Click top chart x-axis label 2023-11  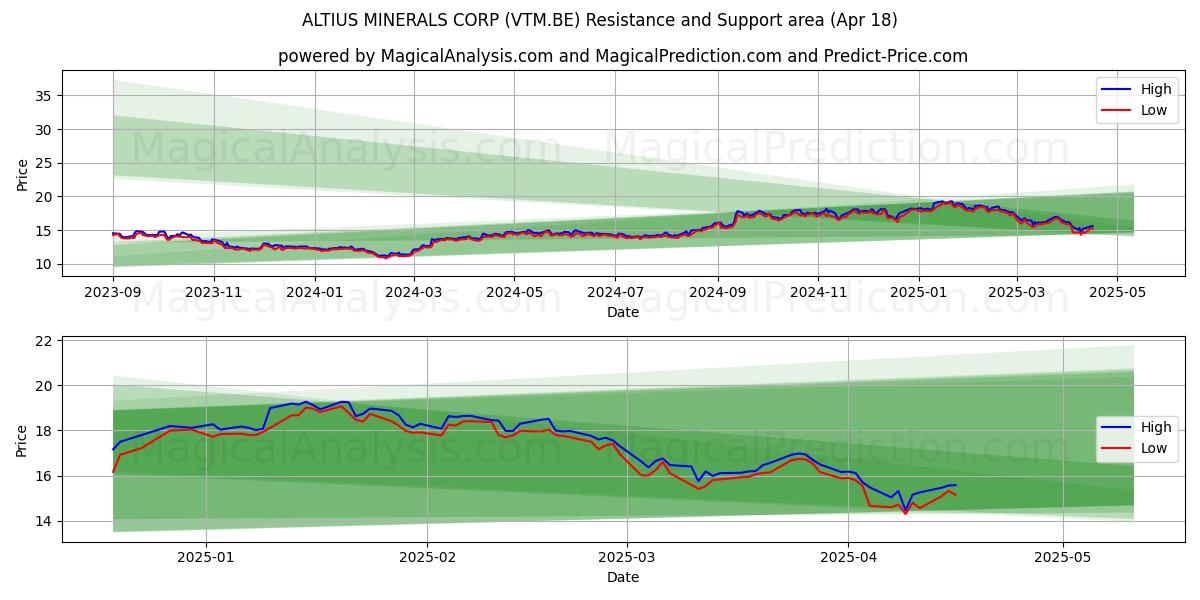click(x=214, y=292)
